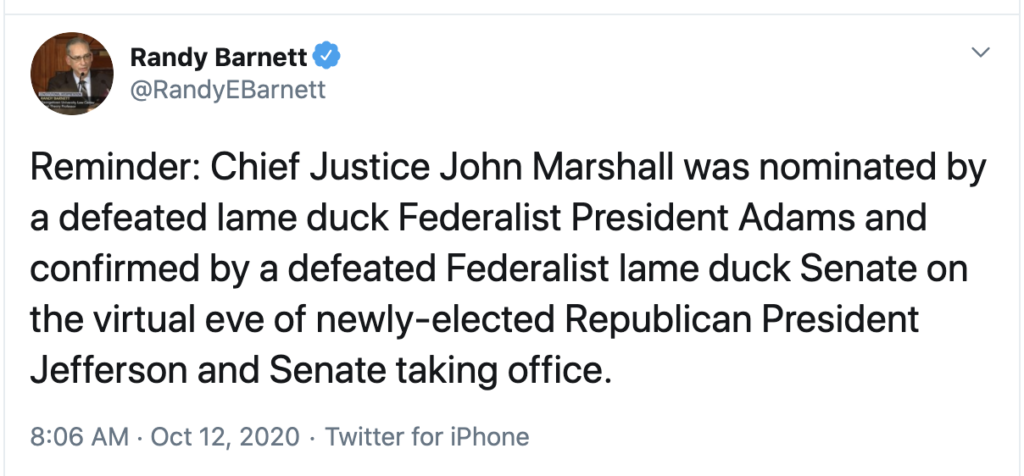Open Randy Barnett's profile avatar
This screenshot has height=476, width=1024.
[71, 72]
